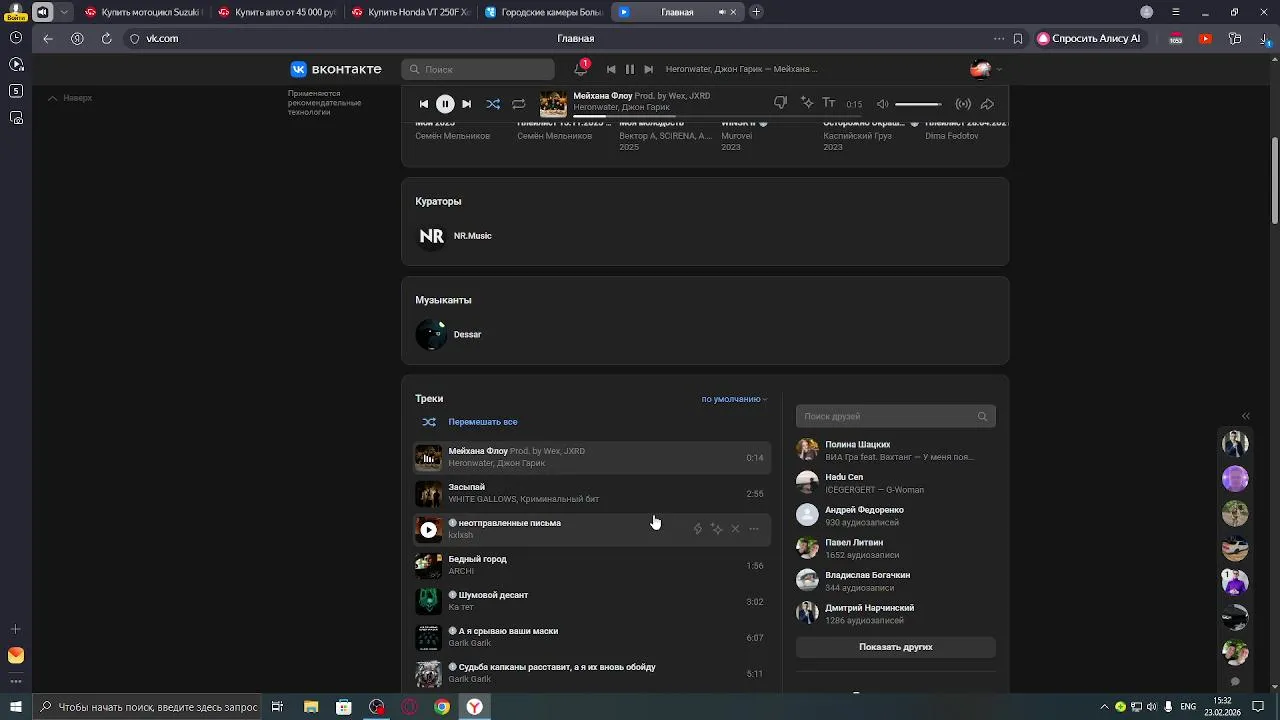The width and height of the screenshot is (1280, 720).
Task: Click Спросить Алису AI button
Action: [1089, 38]
